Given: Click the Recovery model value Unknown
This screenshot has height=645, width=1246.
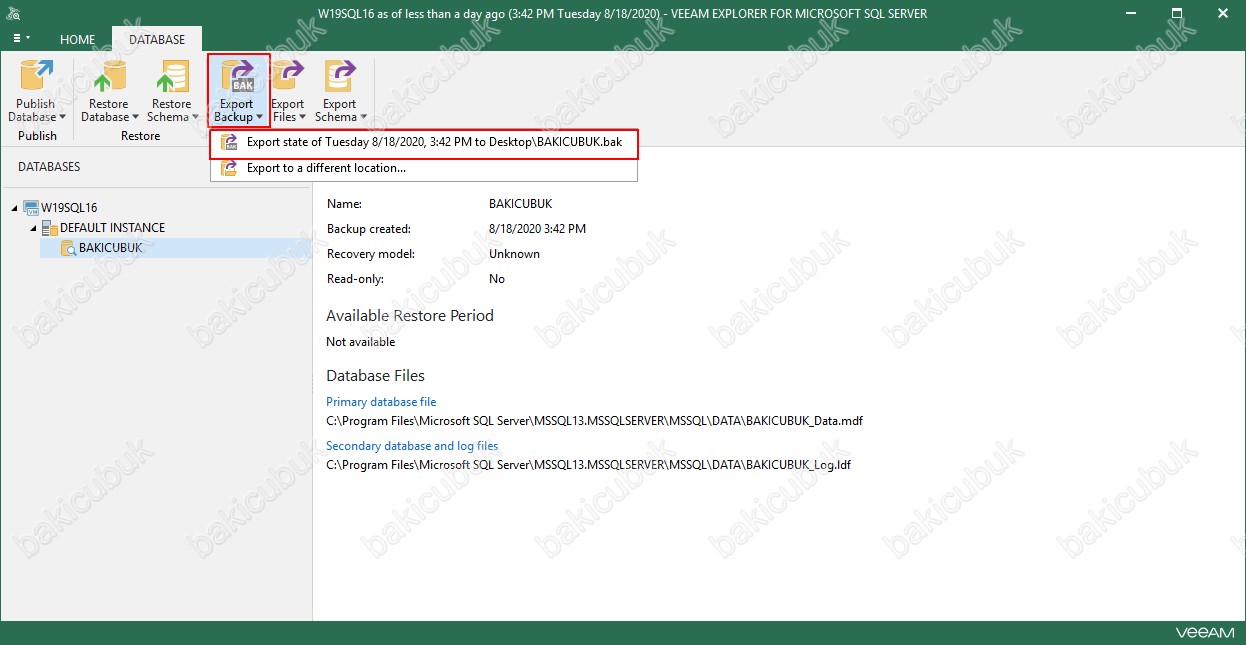Looking at the screenshot, I should (514, 254).
